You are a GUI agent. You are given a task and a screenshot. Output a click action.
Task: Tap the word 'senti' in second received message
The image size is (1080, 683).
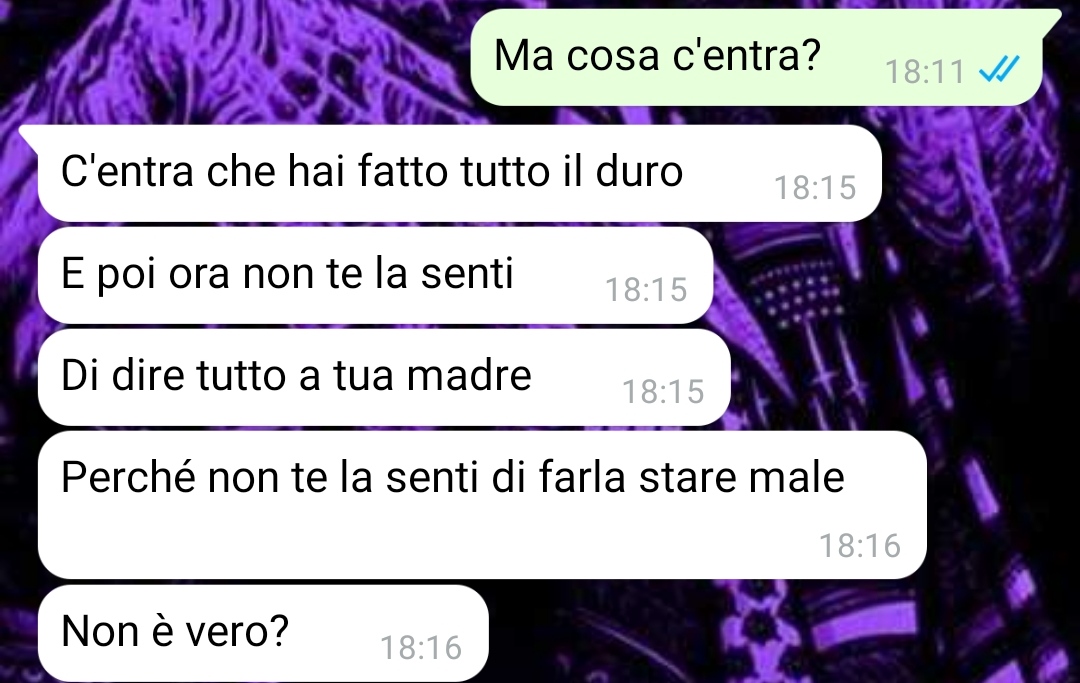(x=467, y=273)
